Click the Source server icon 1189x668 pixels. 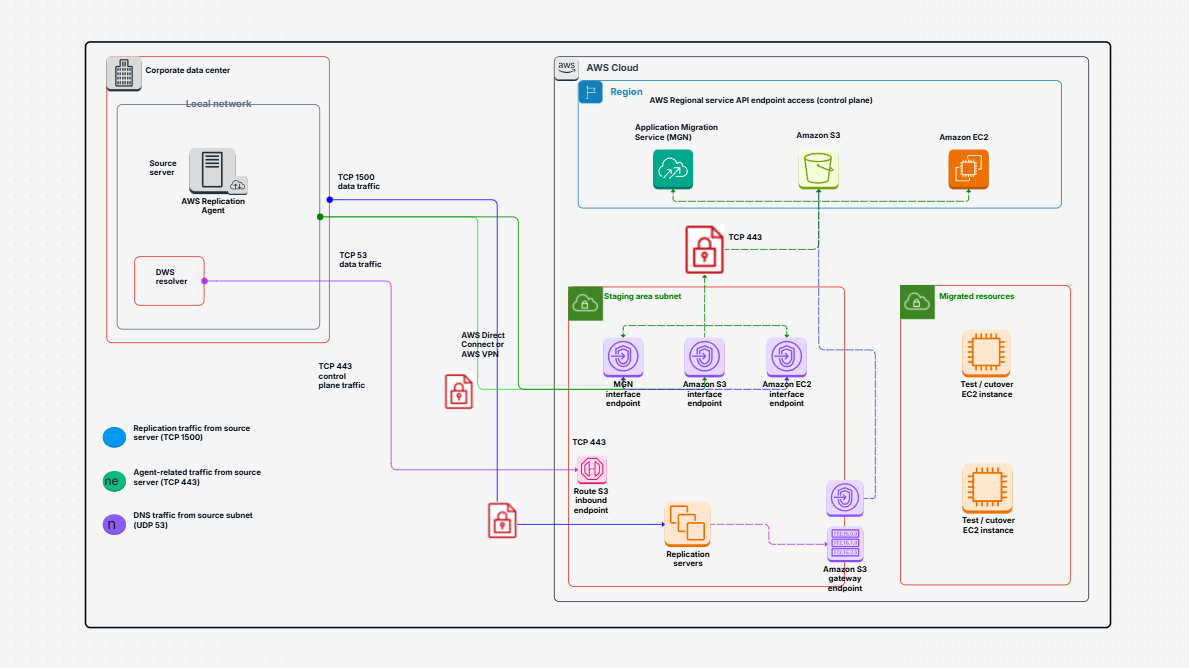[x=213, y=170]
